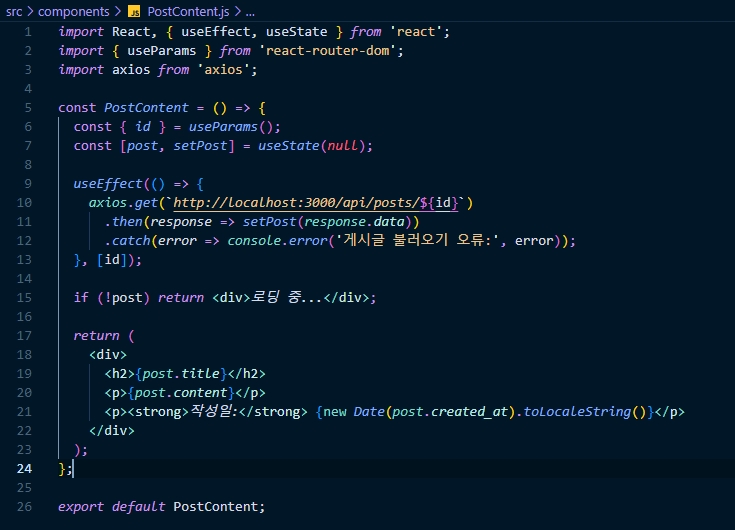
Task: Click active line number 24
Action: 24,469
